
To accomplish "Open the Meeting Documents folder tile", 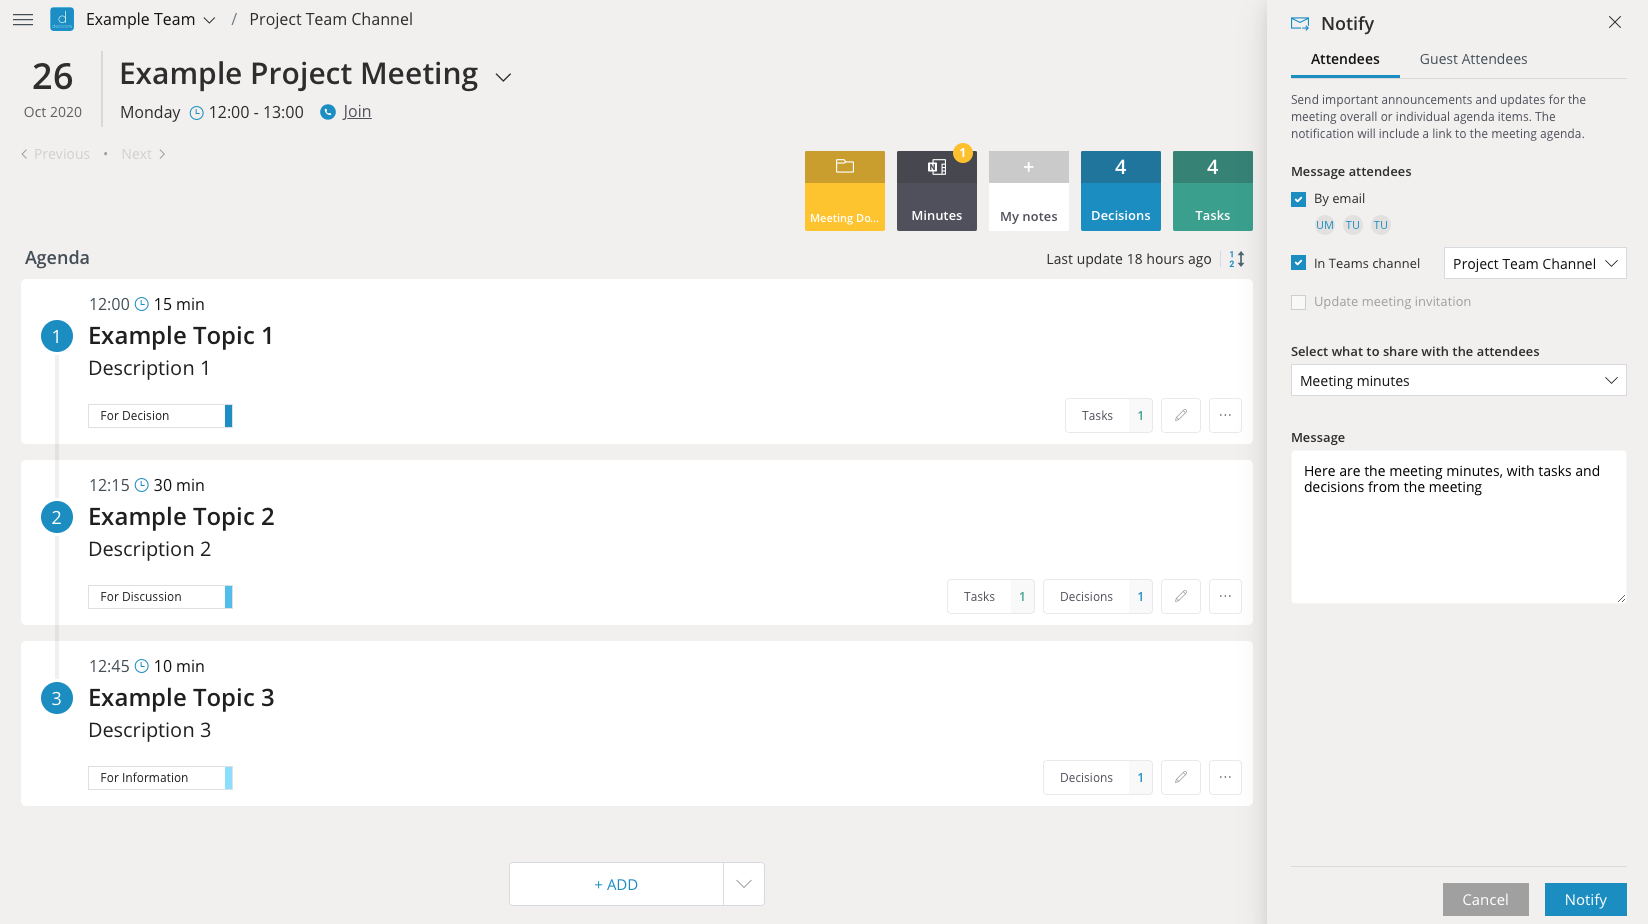I will [844, 190].
